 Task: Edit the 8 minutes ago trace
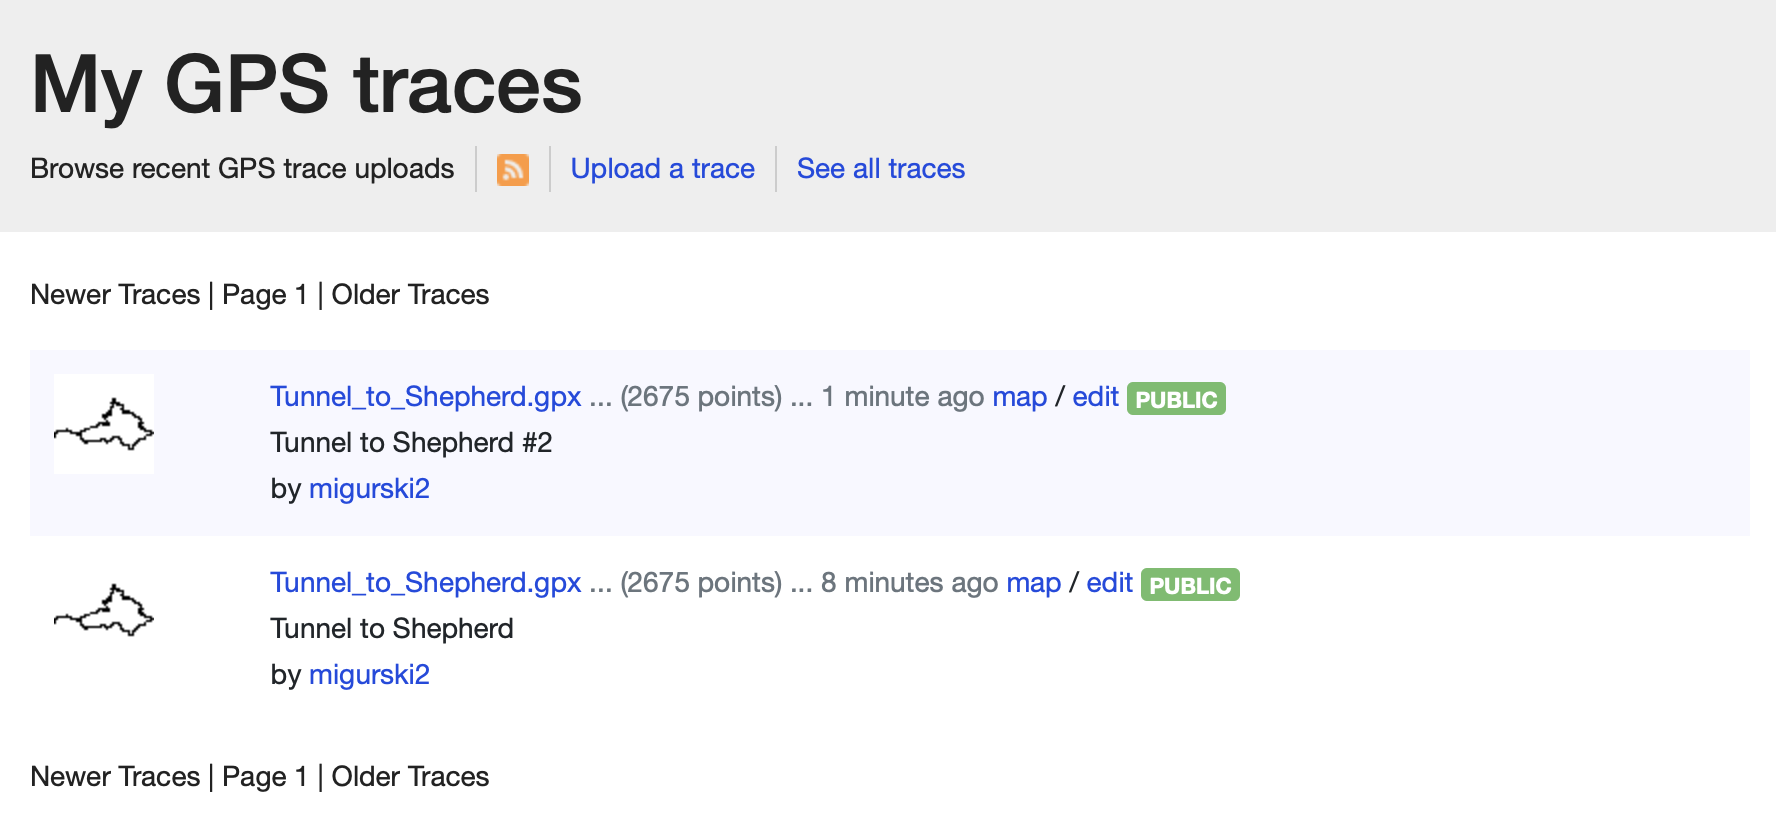click(x=1109, y=583)
